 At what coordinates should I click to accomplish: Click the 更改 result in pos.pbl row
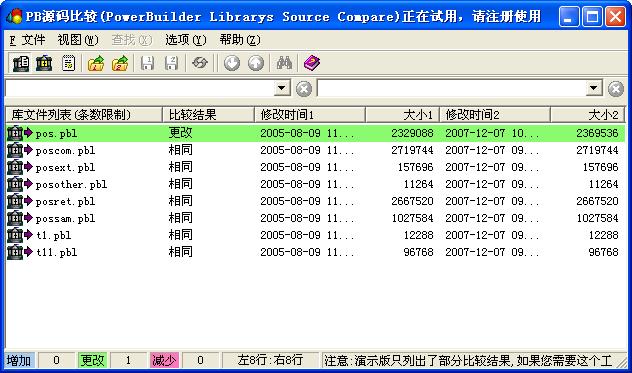pyautogui.click(x=181, y=133)
